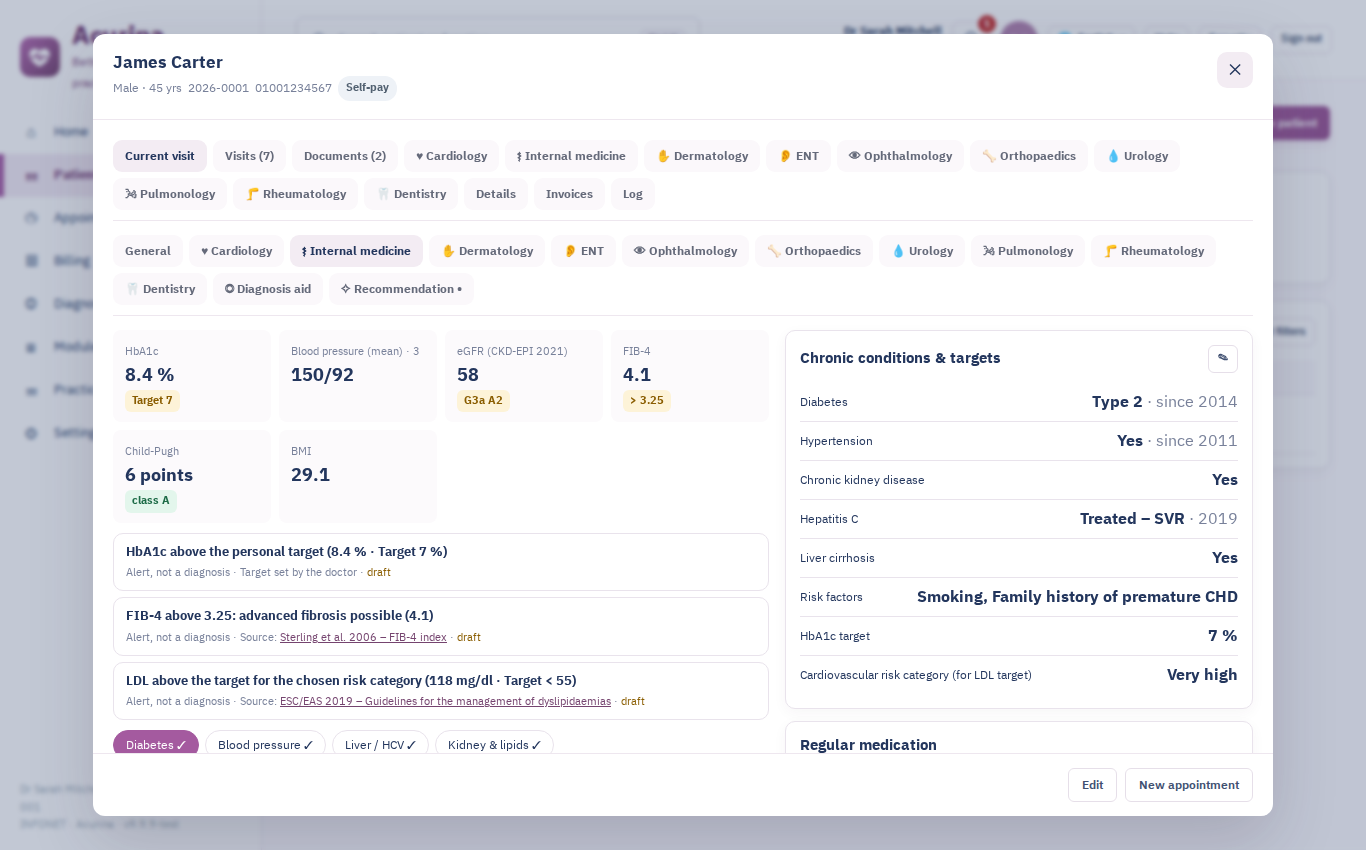Click the New appointment button
Viewport: 1366px width, 850px height.
pyautogui.click(x=1189, y=785)
